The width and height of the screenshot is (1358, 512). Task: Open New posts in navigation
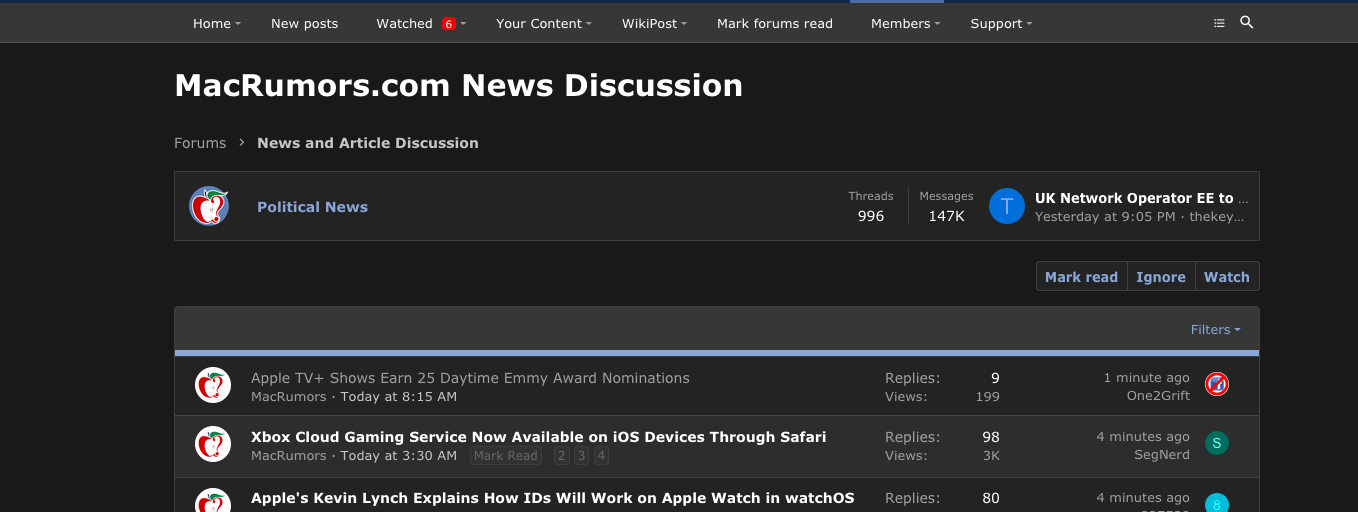click(304, 23)
